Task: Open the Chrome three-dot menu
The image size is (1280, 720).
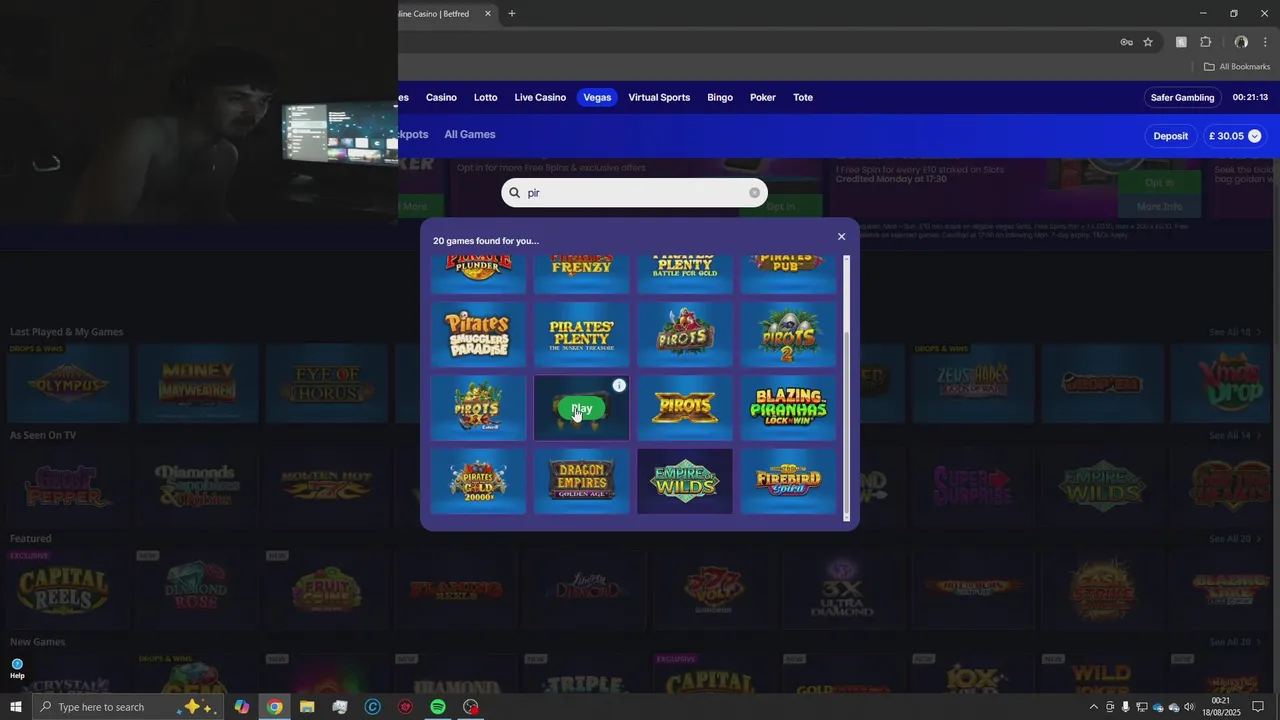Action: (1265, 42)
